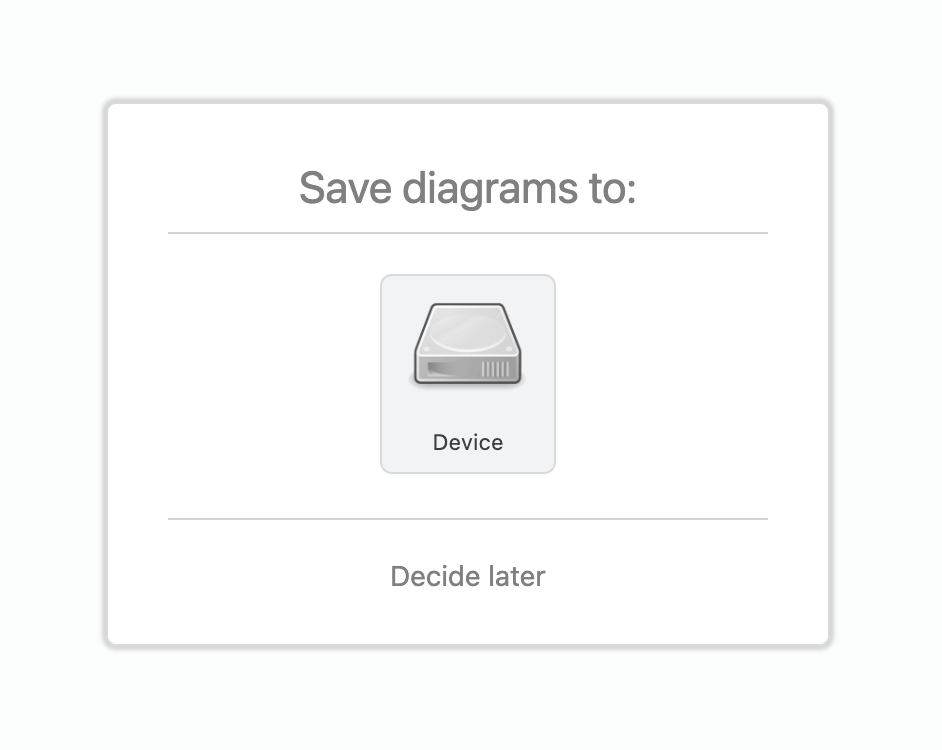Click the rounded Device option card

[x=468, y=374]
